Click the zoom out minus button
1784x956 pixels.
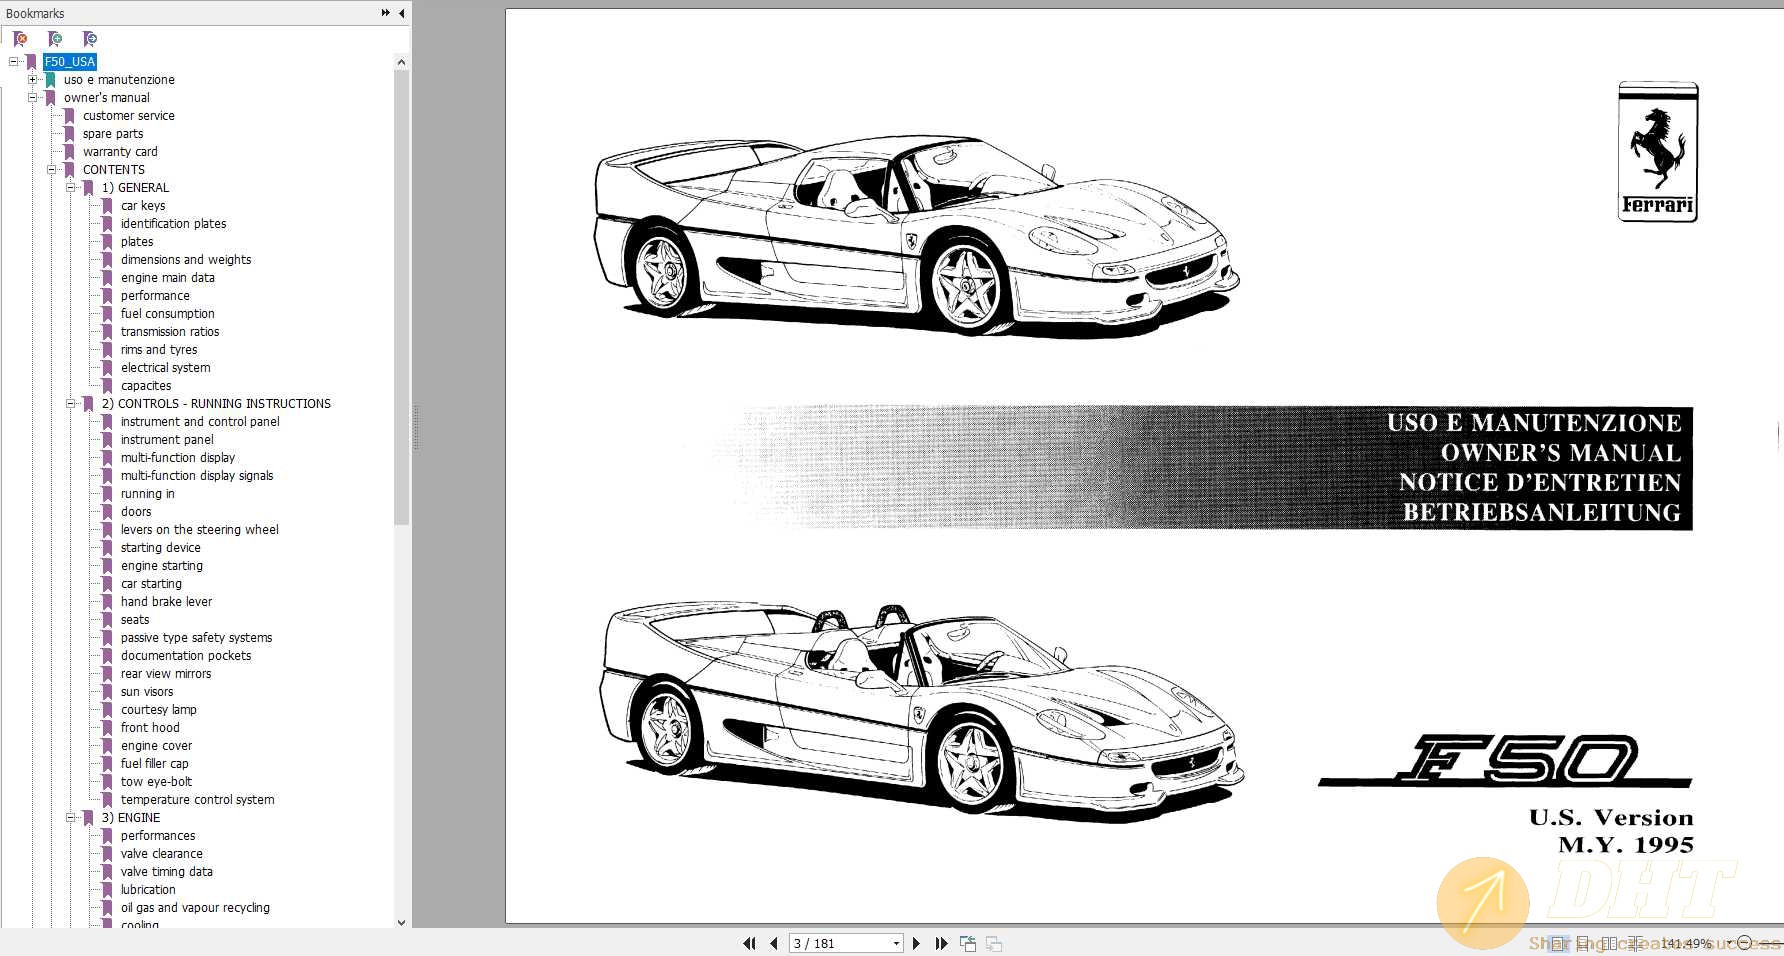(1744, 943)
